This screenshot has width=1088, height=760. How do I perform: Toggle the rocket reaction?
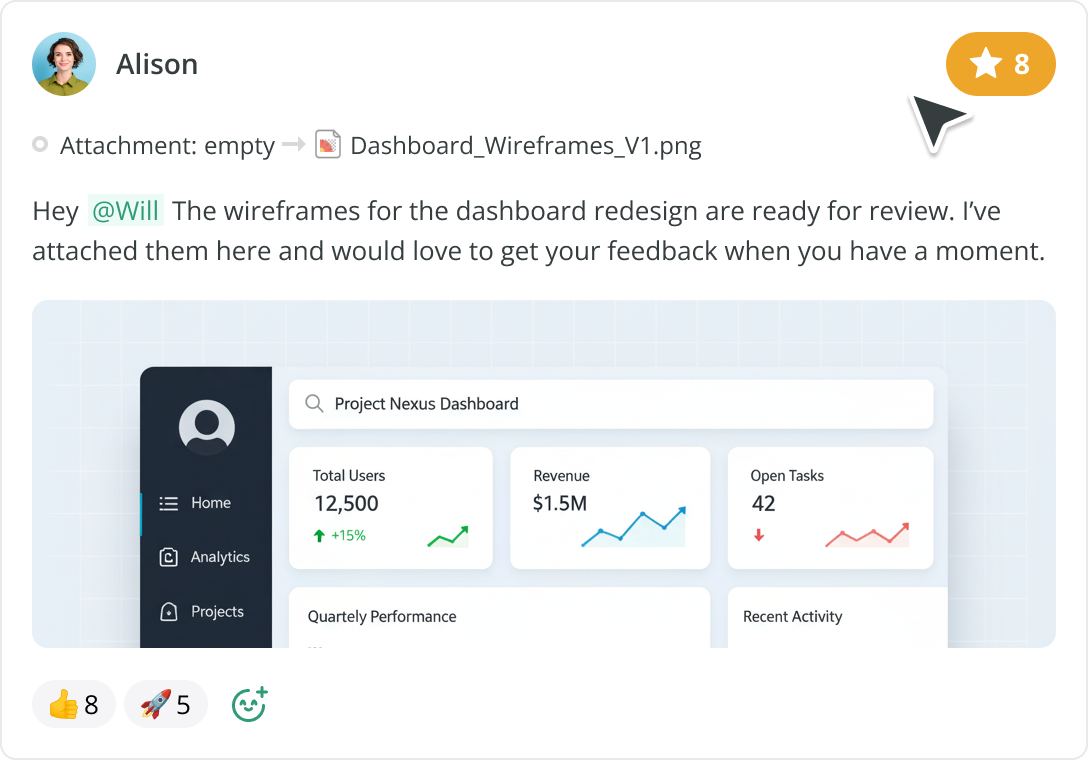click(165, 705)
